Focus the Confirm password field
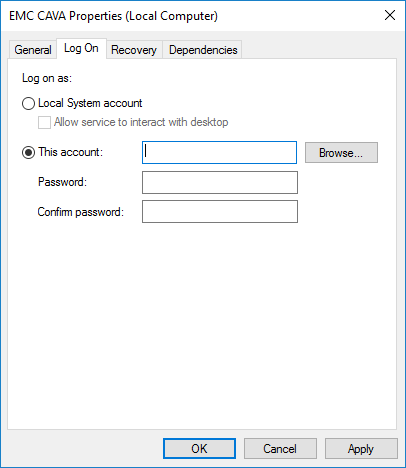Screen dimensions: 406x468 (220, 211)
